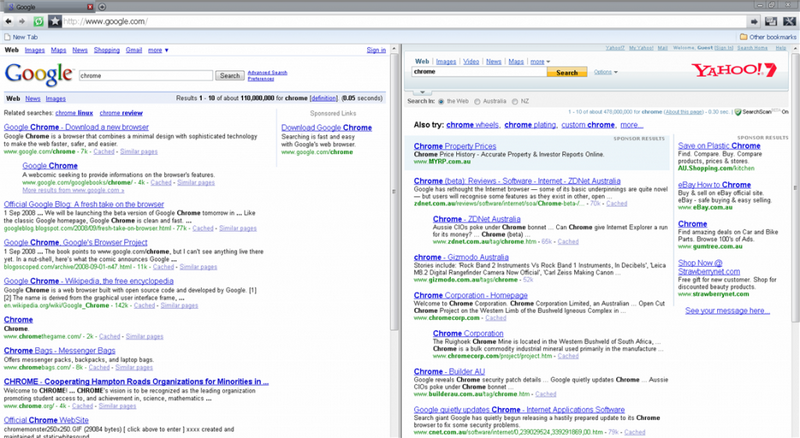Click the Google pane vertical scrollbar
Viewport: 800px width, 438px height.
(394, 191)
